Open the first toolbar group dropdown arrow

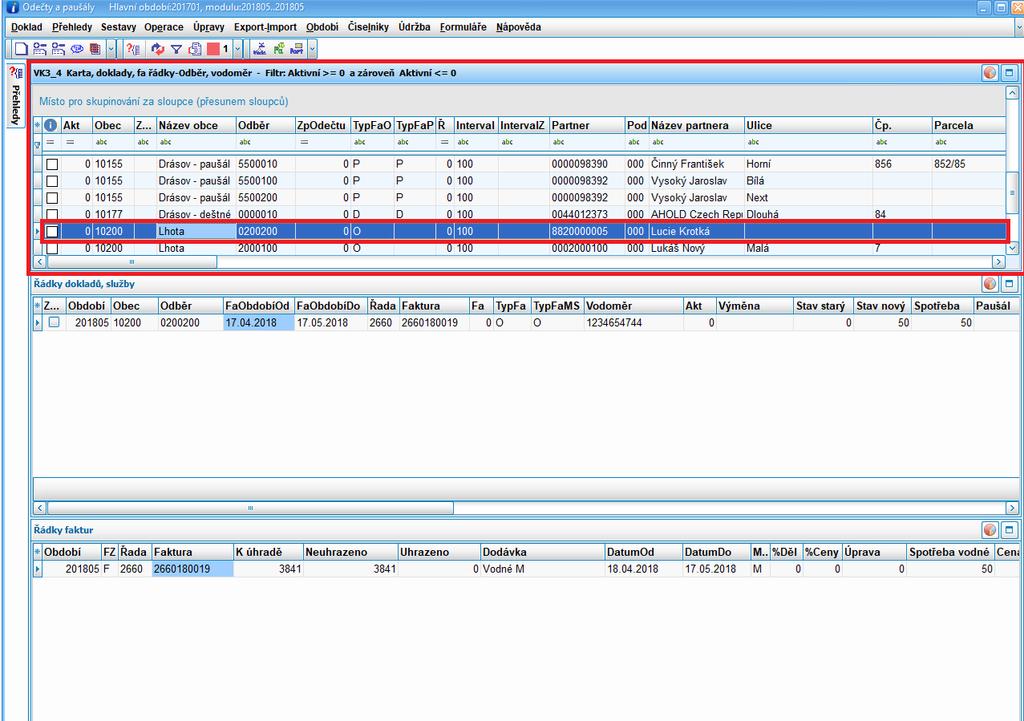(111, 49)
